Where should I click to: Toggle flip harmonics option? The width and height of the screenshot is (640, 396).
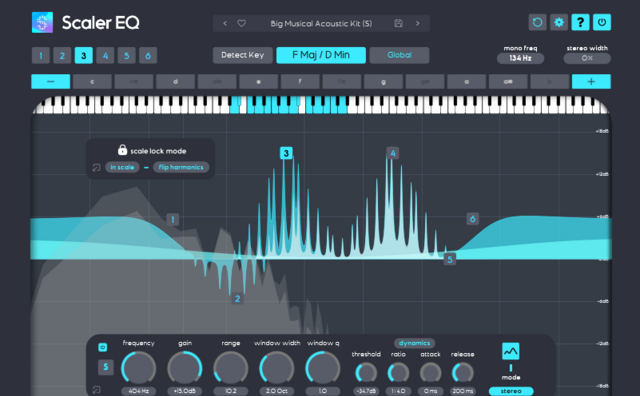181,167
